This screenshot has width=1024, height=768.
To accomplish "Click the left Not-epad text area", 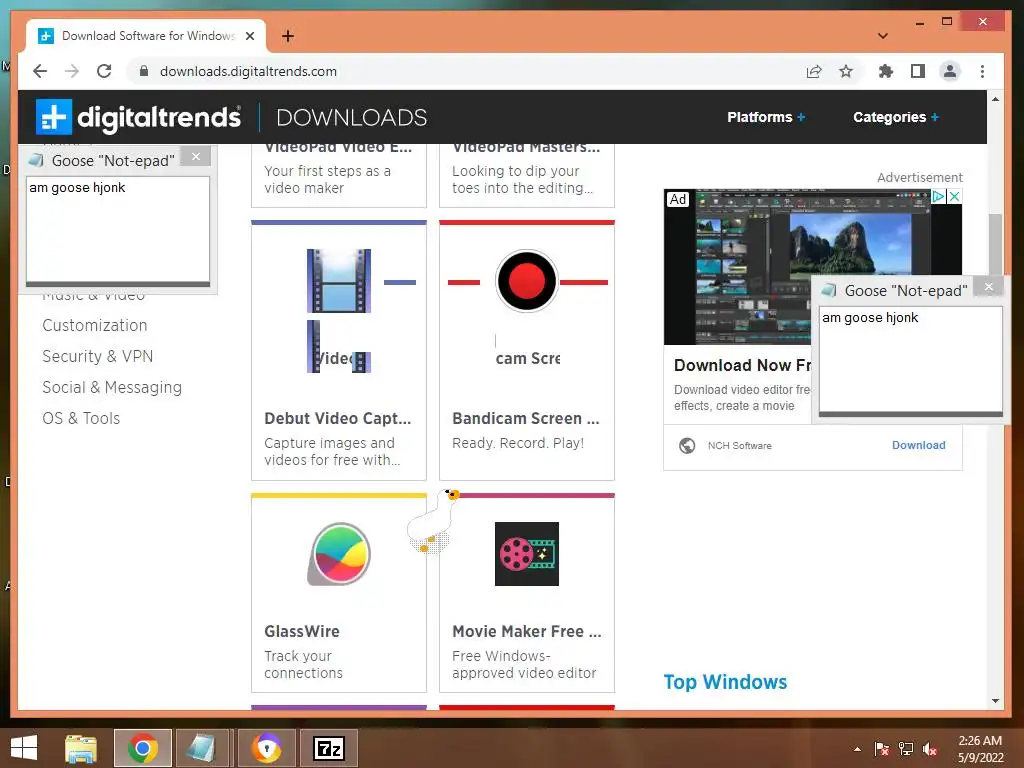I will [x=118, y=229].
